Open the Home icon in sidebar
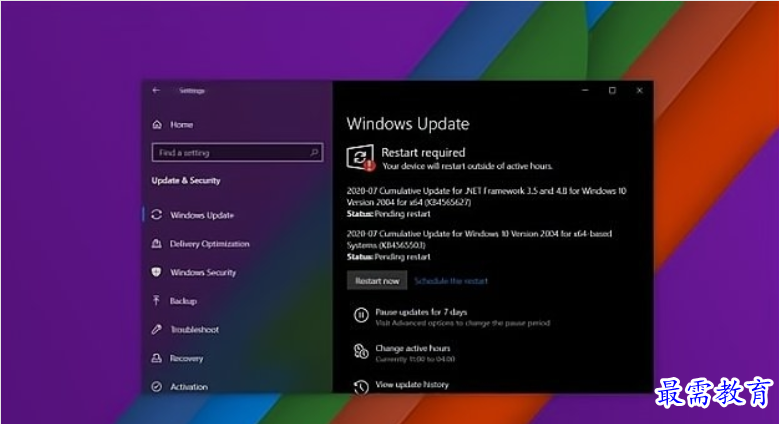The image size is (779, 424). pyautogui.click(x=157, y=125)
